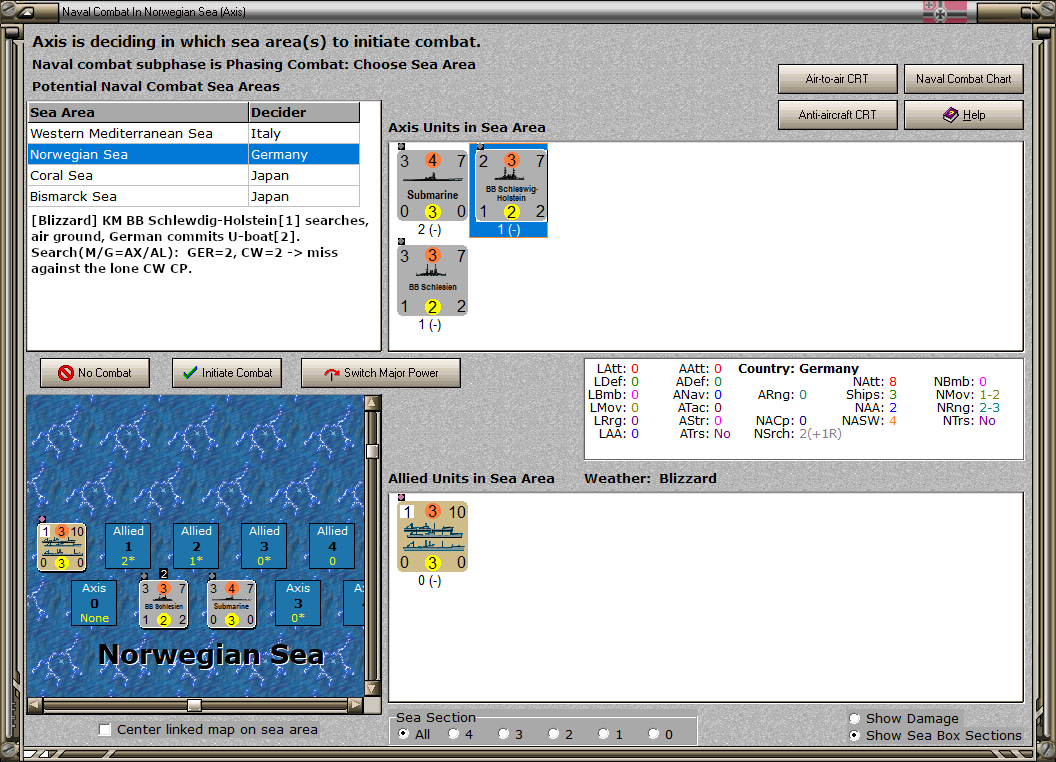This screenshot has width=1056, height=762.
Task: Click map horizontal scrollbar right arrow
Action: click(x=356, y=705)
